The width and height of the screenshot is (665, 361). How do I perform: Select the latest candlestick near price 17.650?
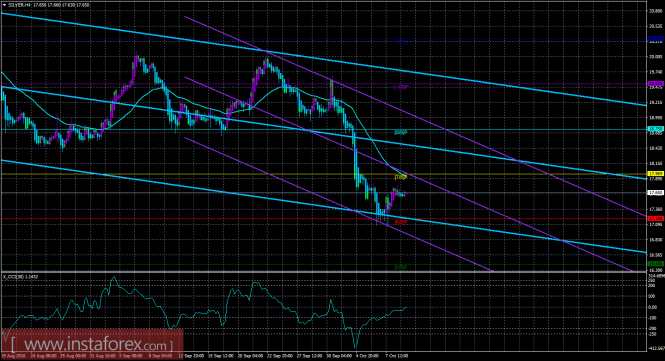(406, 193)
